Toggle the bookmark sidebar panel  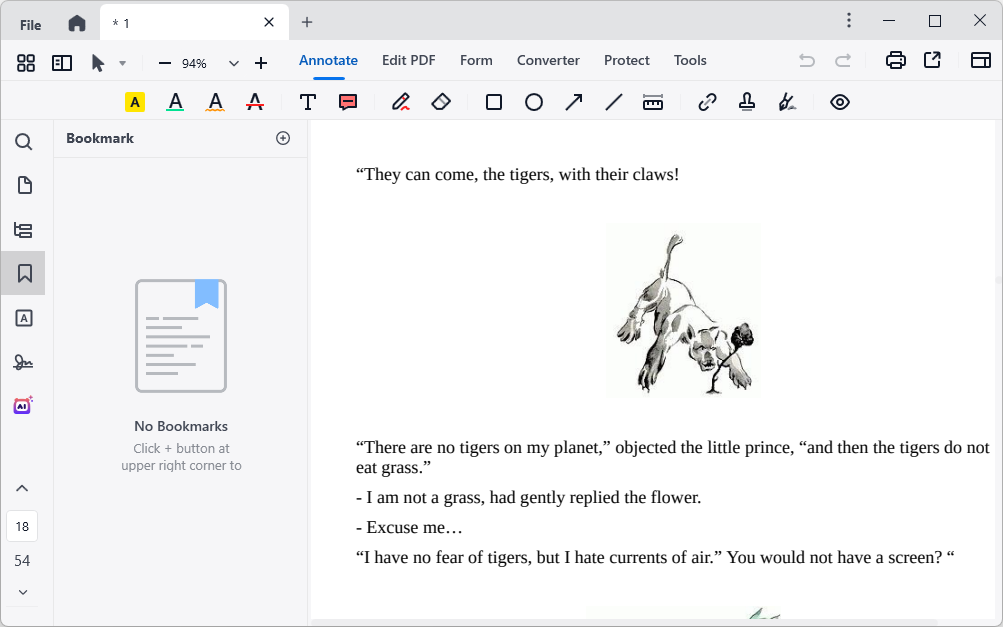24,273
